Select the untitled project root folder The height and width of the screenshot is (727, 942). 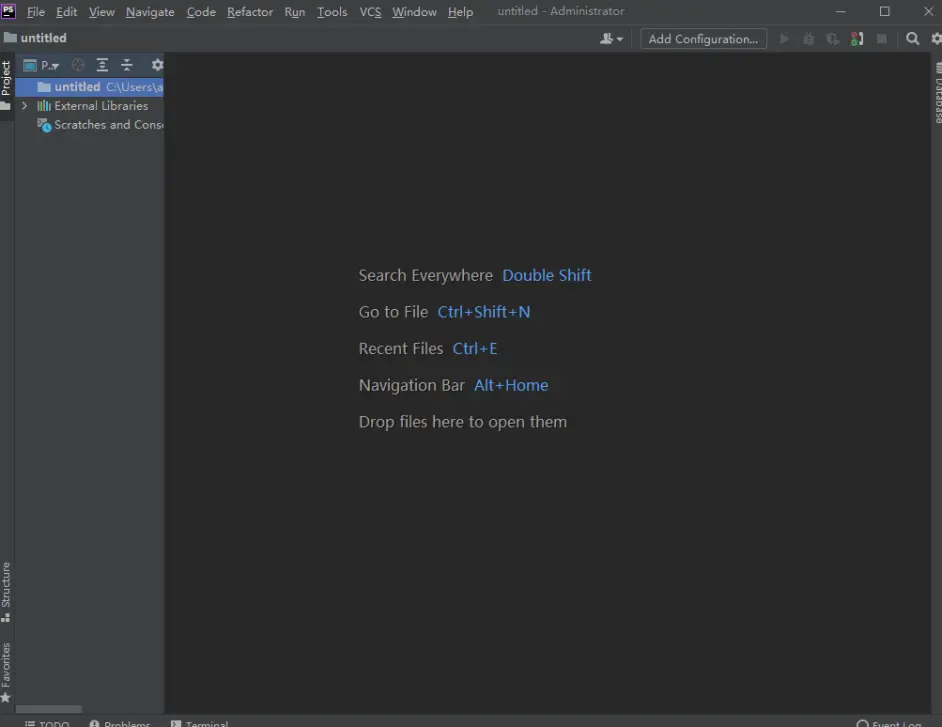tap(90, 87)
